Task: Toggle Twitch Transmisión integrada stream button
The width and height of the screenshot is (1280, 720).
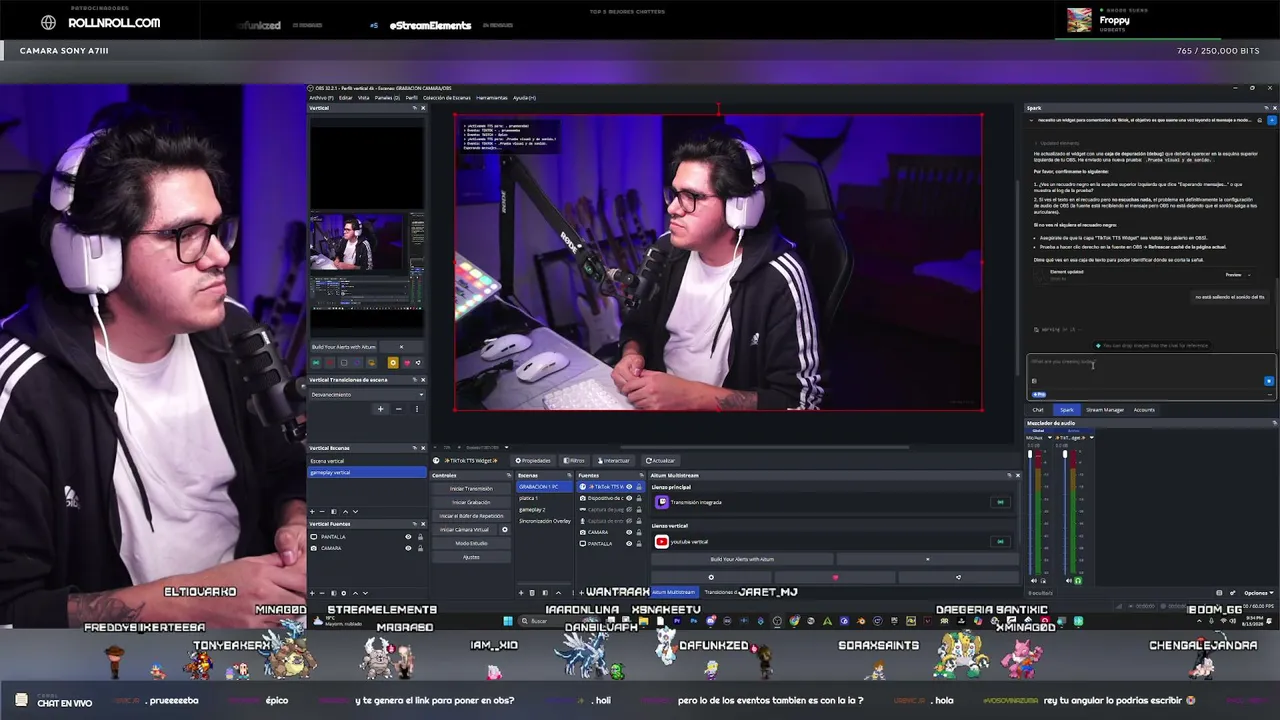Action: [x=999, y=502]
